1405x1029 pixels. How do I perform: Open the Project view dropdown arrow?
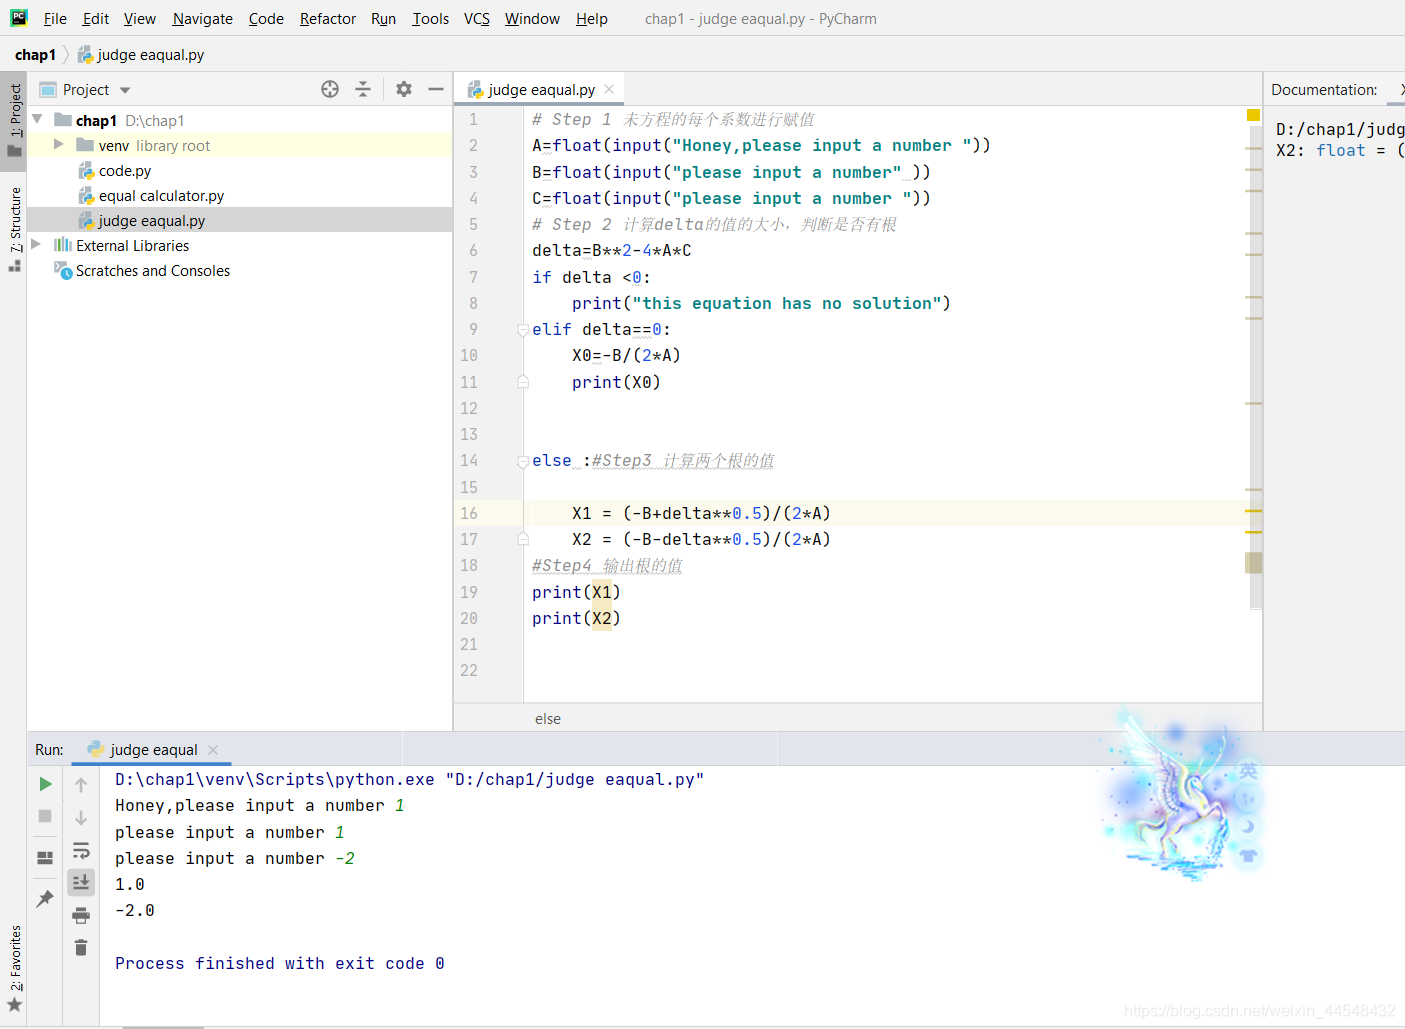[x=125, y=90]
